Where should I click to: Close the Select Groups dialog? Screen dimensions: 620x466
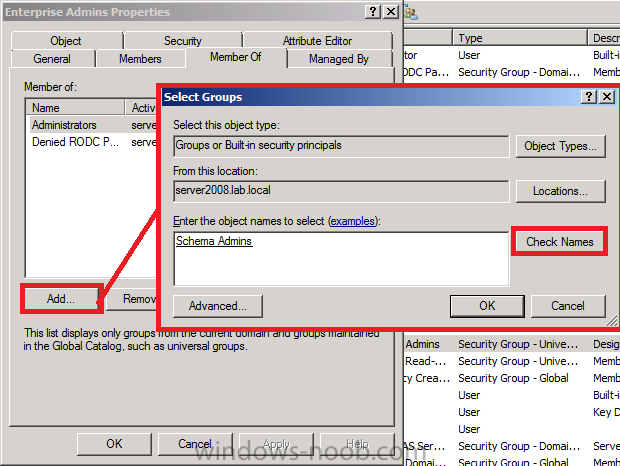pos(607,96)
